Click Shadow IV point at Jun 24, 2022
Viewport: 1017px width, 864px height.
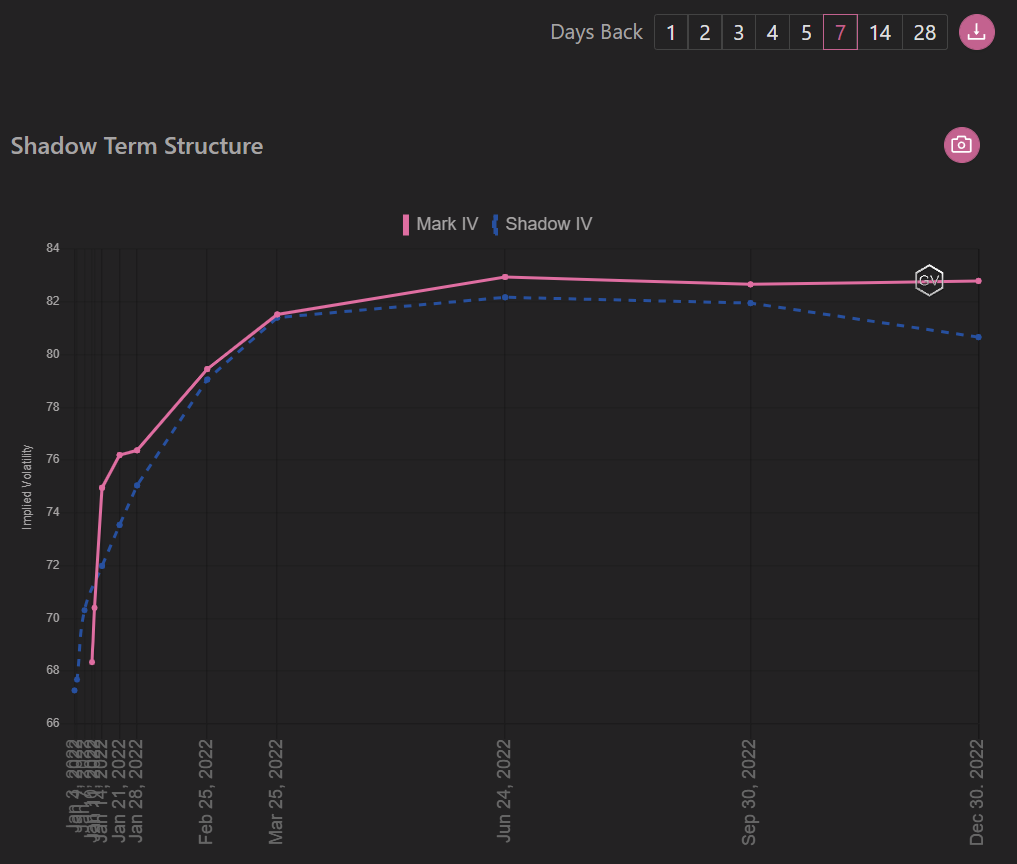point(505,297)
